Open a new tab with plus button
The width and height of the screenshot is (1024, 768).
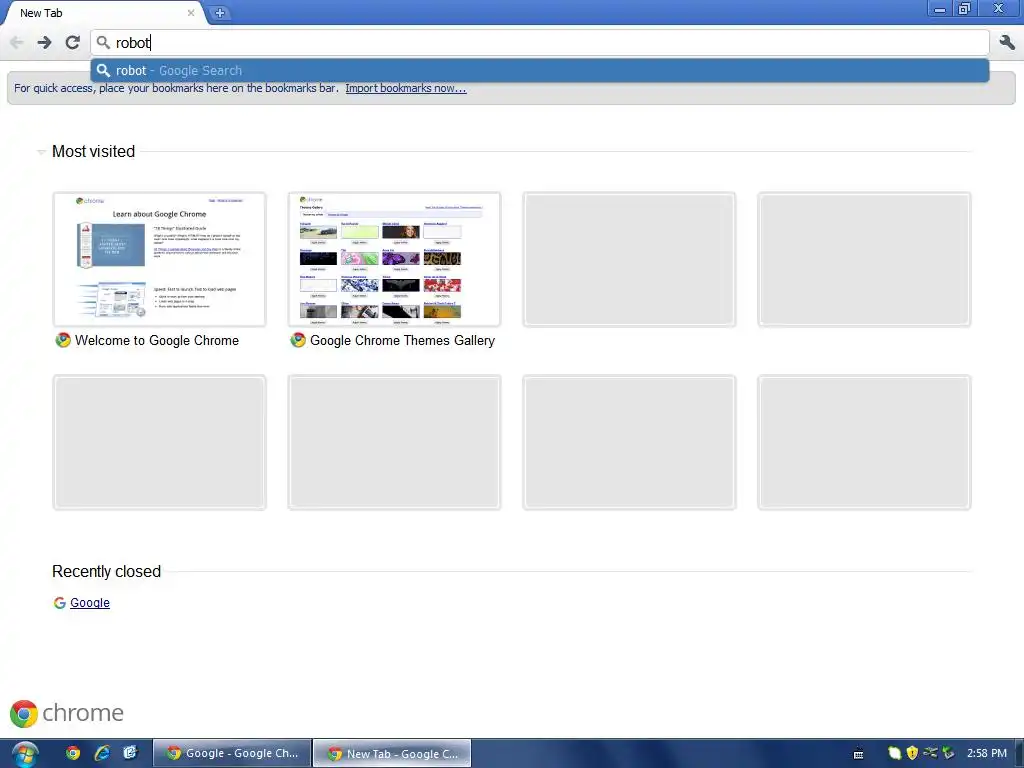220,13
